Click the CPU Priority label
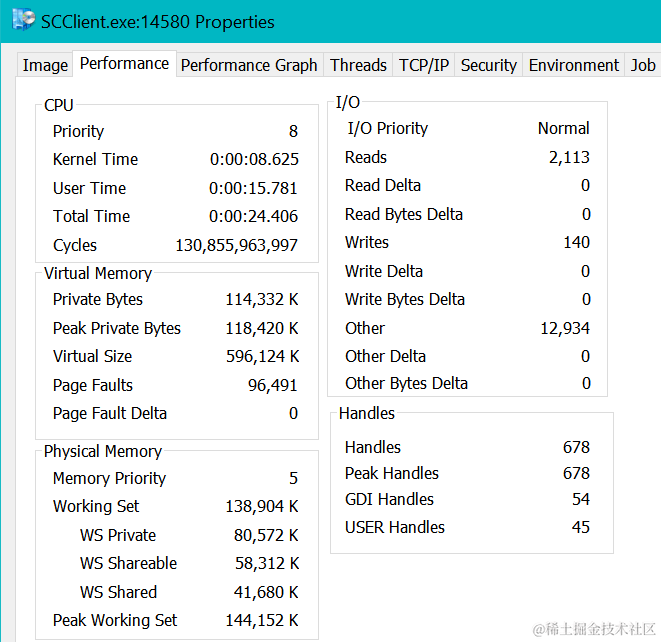661x642 pixels. pyautogui.click(x=78, y=132)
